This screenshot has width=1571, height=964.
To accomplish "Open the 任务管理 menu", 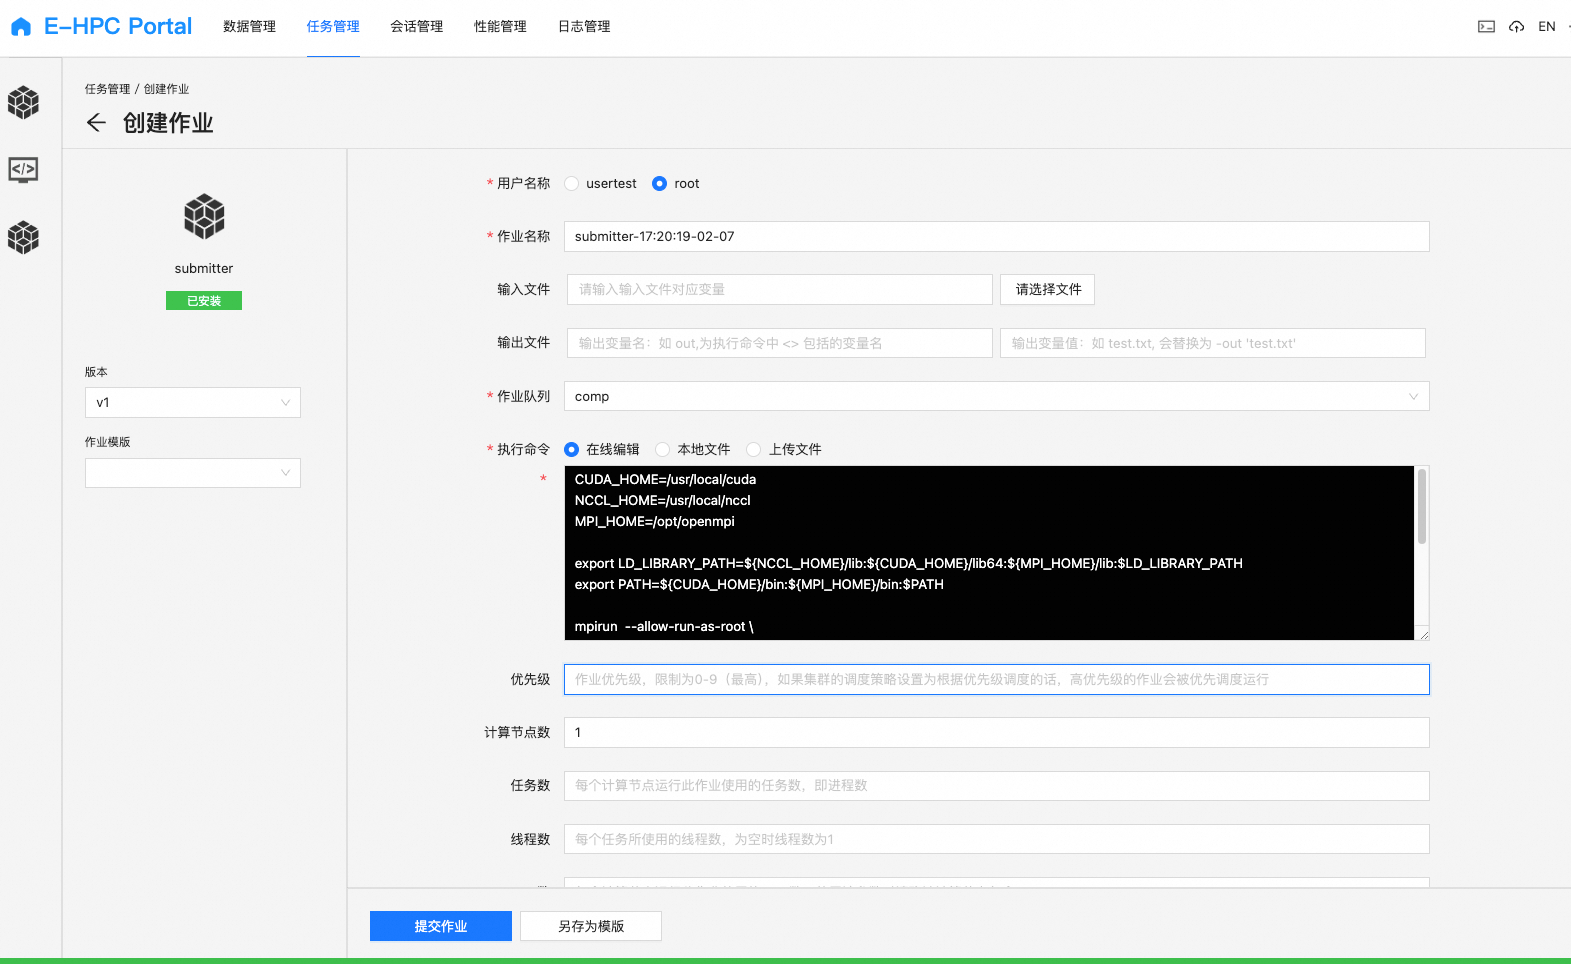I will coord(333,27).
